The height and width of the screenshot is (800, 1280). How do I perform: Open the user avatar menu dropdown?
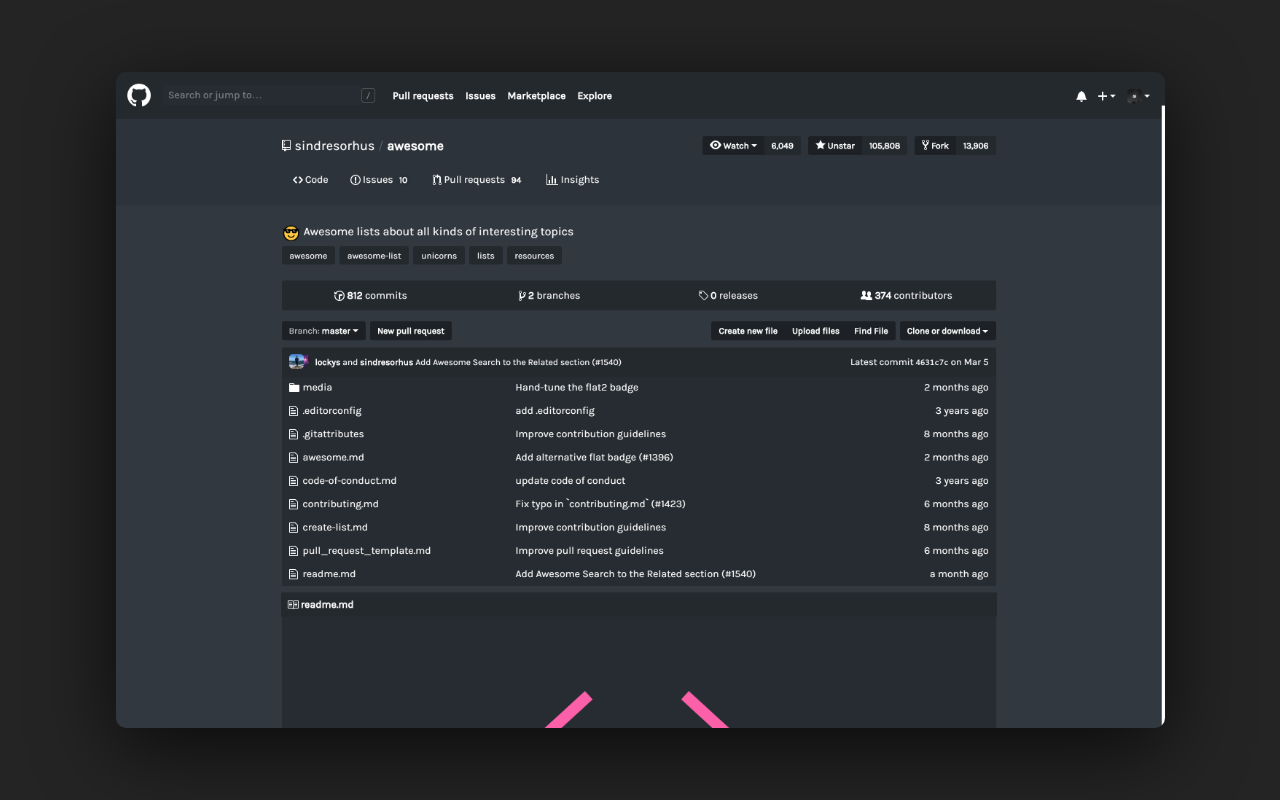1138,96
